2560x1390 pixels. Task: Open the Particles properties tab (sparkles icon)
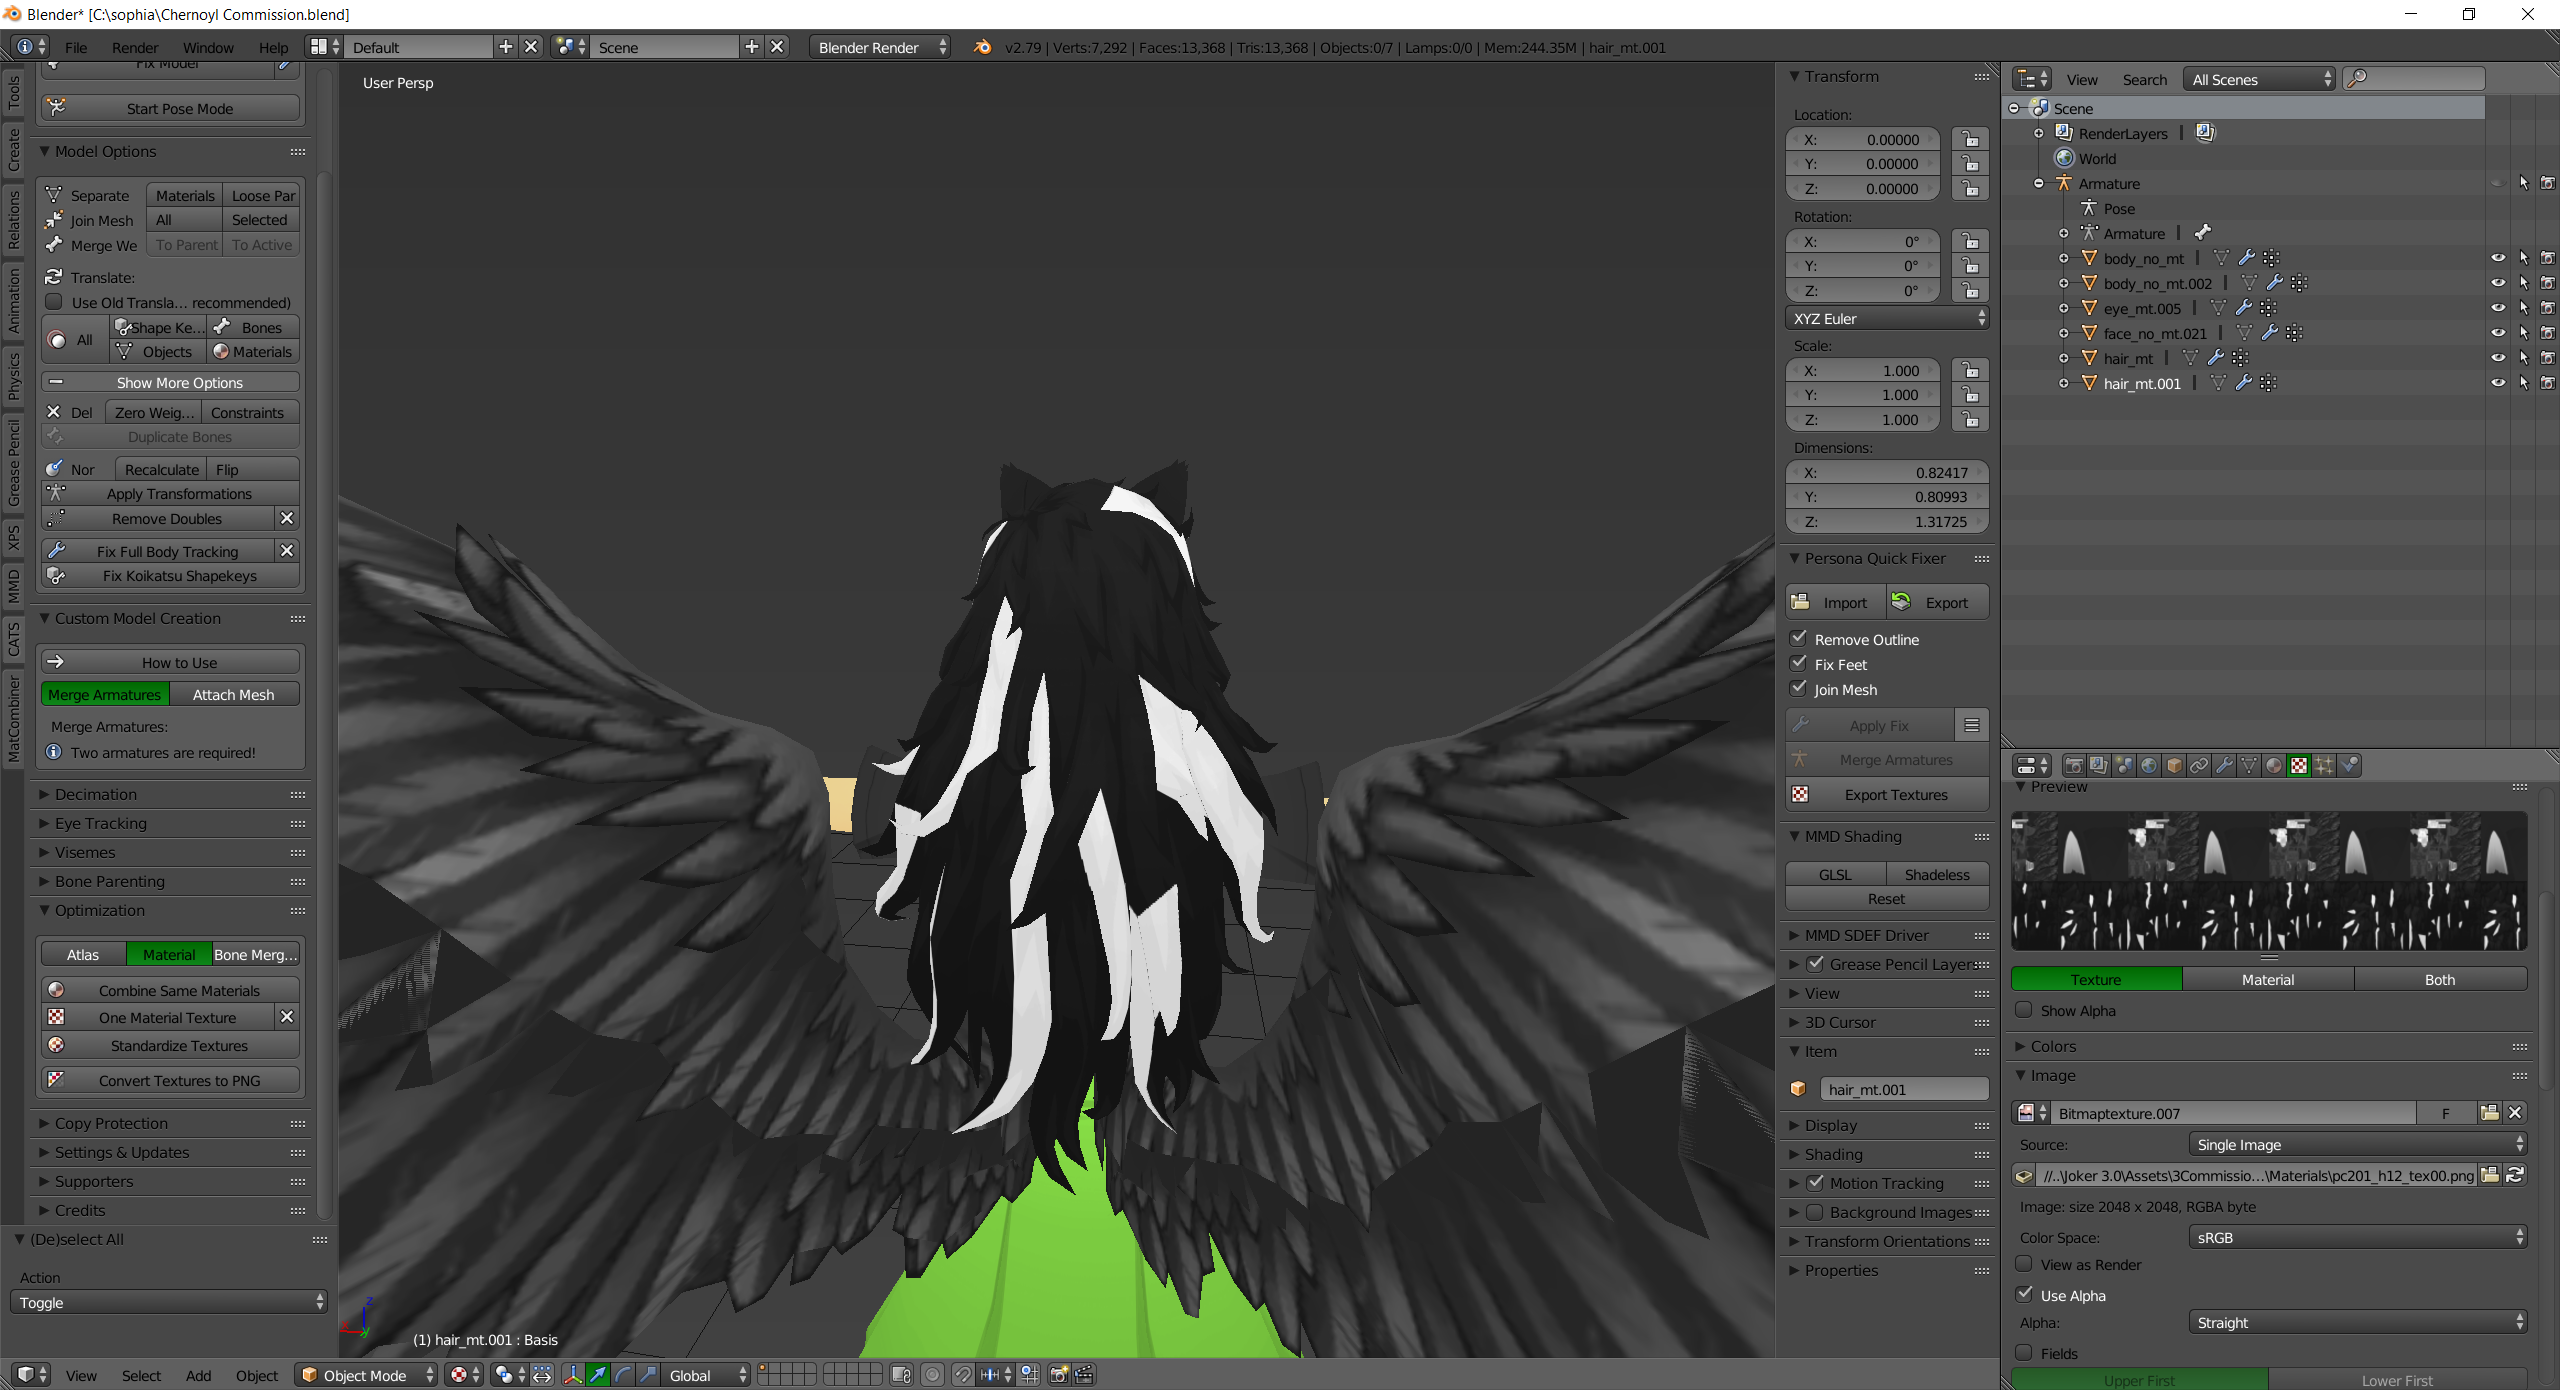point(2324,765)
